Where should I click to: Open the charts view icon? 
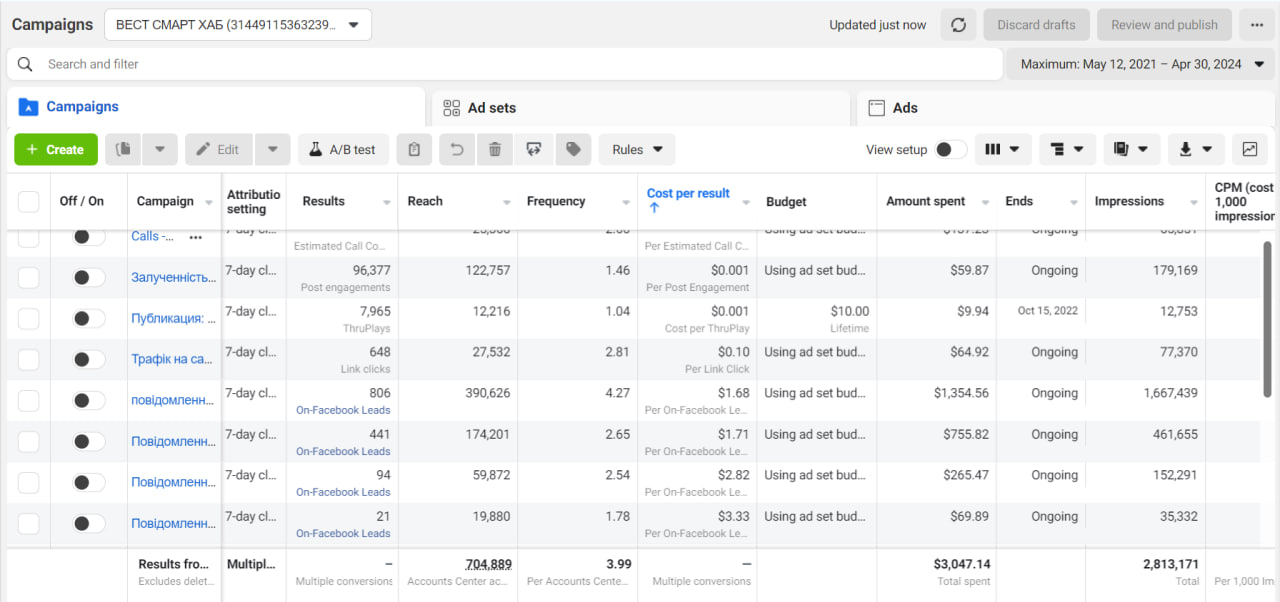click(x=1250, y=149)
